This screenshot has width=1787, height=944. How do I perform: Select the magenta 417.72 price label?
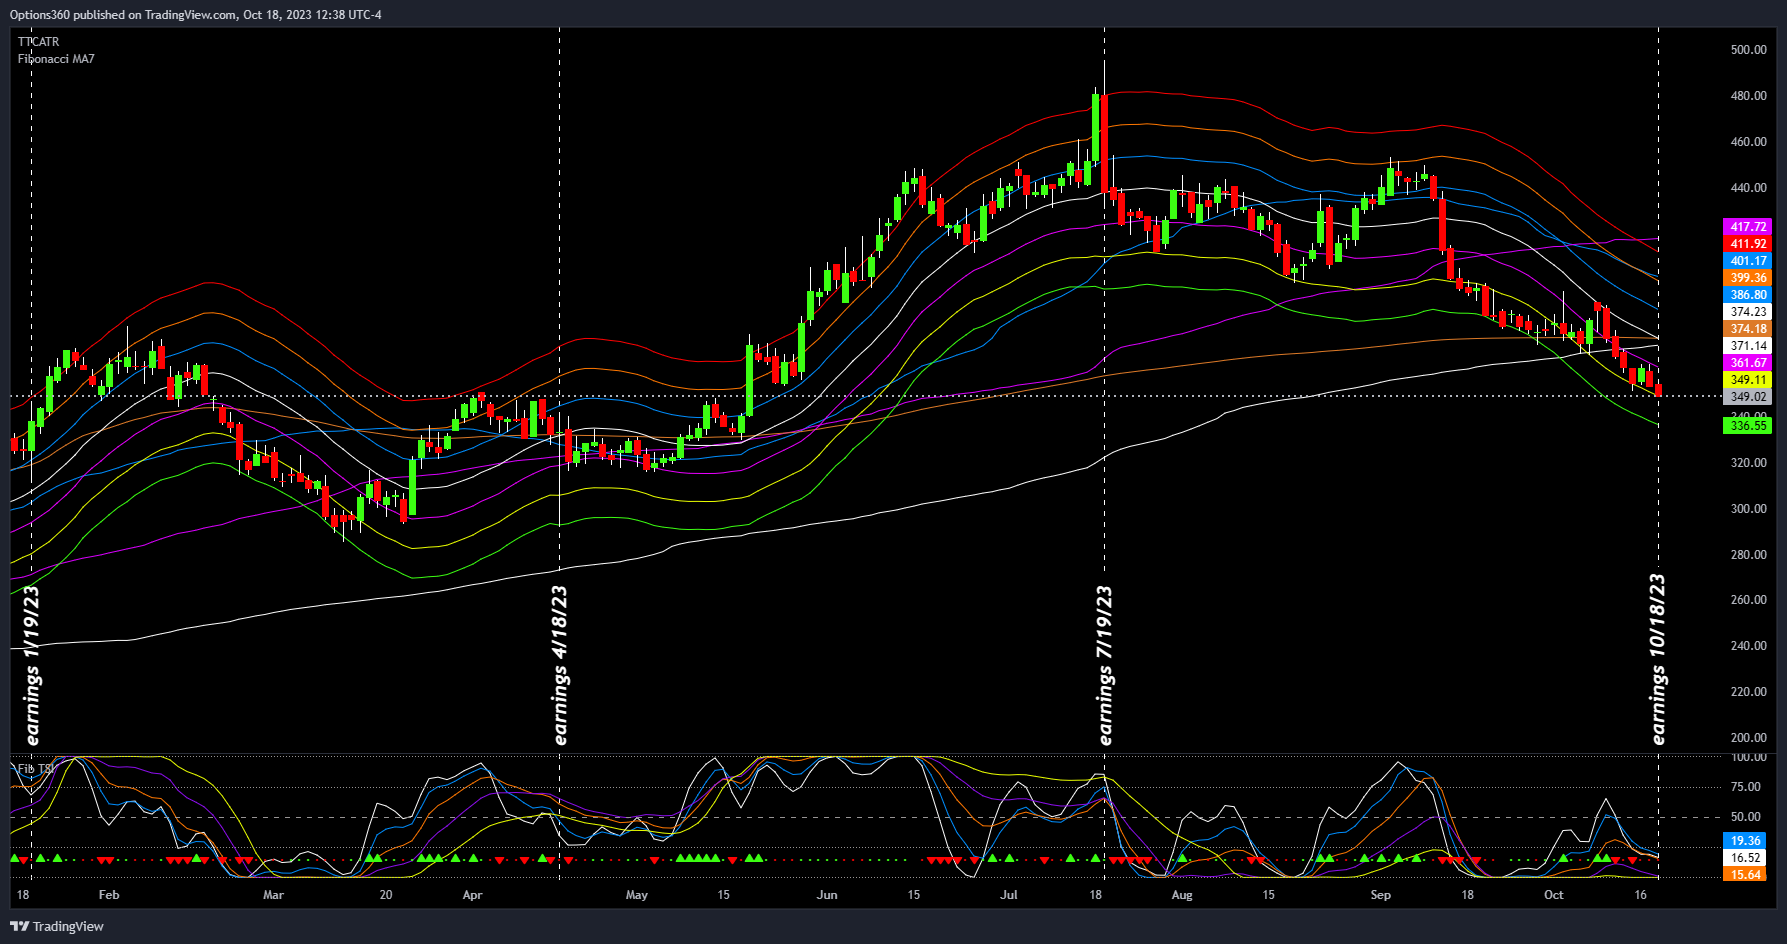click(1748, 227)
